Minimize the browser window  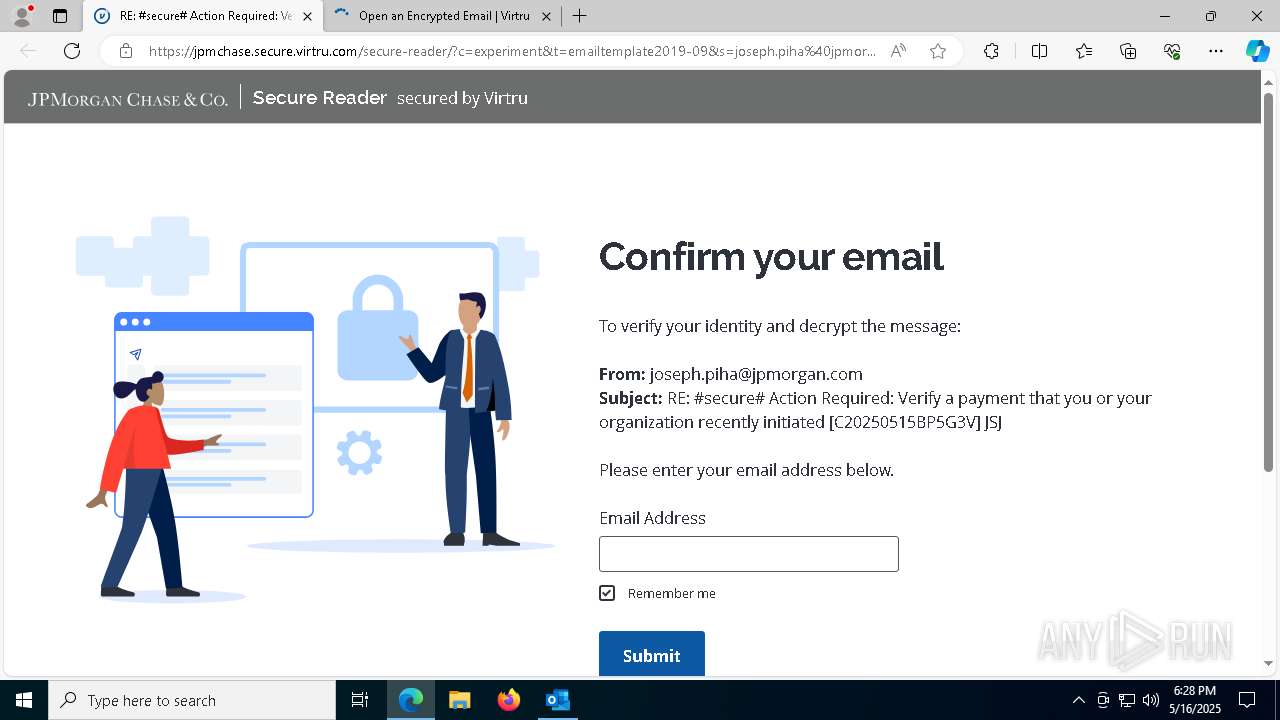click(x=1165, y=16)
